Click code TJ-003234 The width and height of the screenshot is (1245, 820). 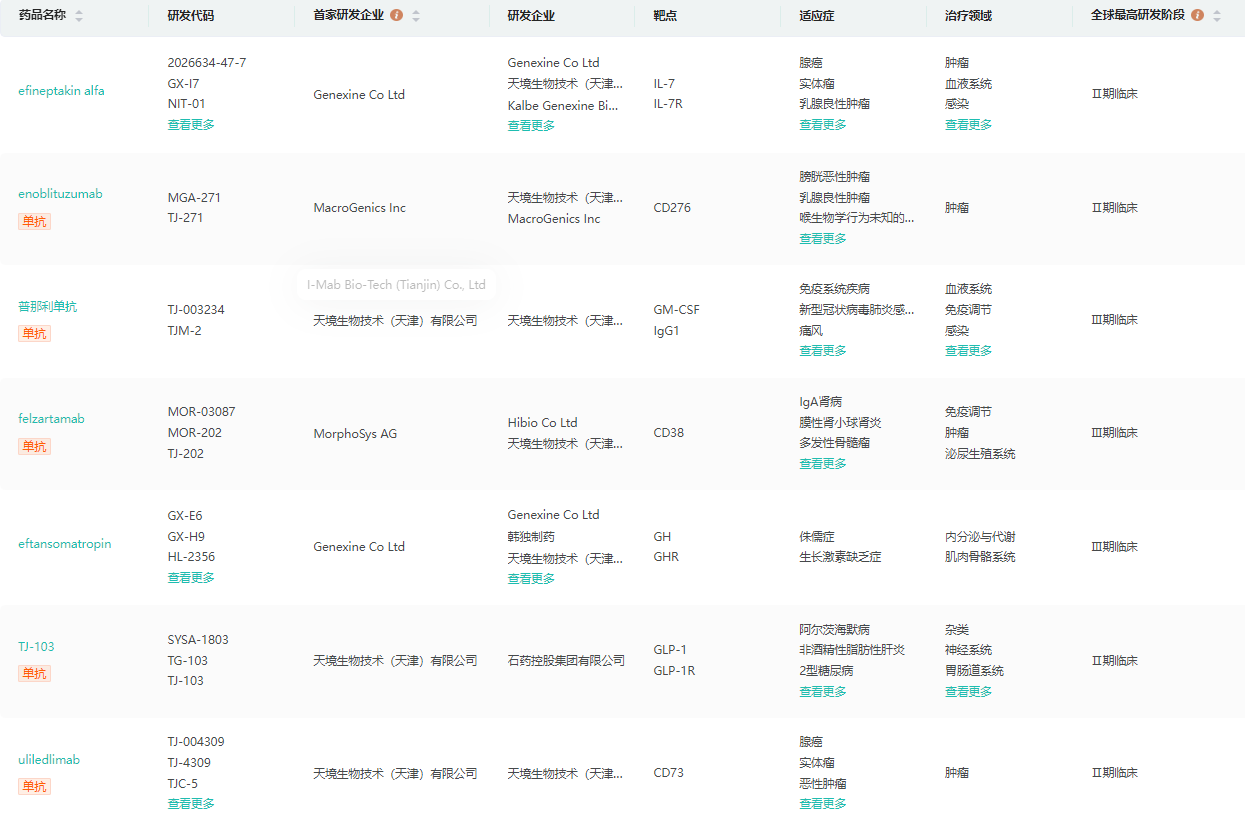196,310
